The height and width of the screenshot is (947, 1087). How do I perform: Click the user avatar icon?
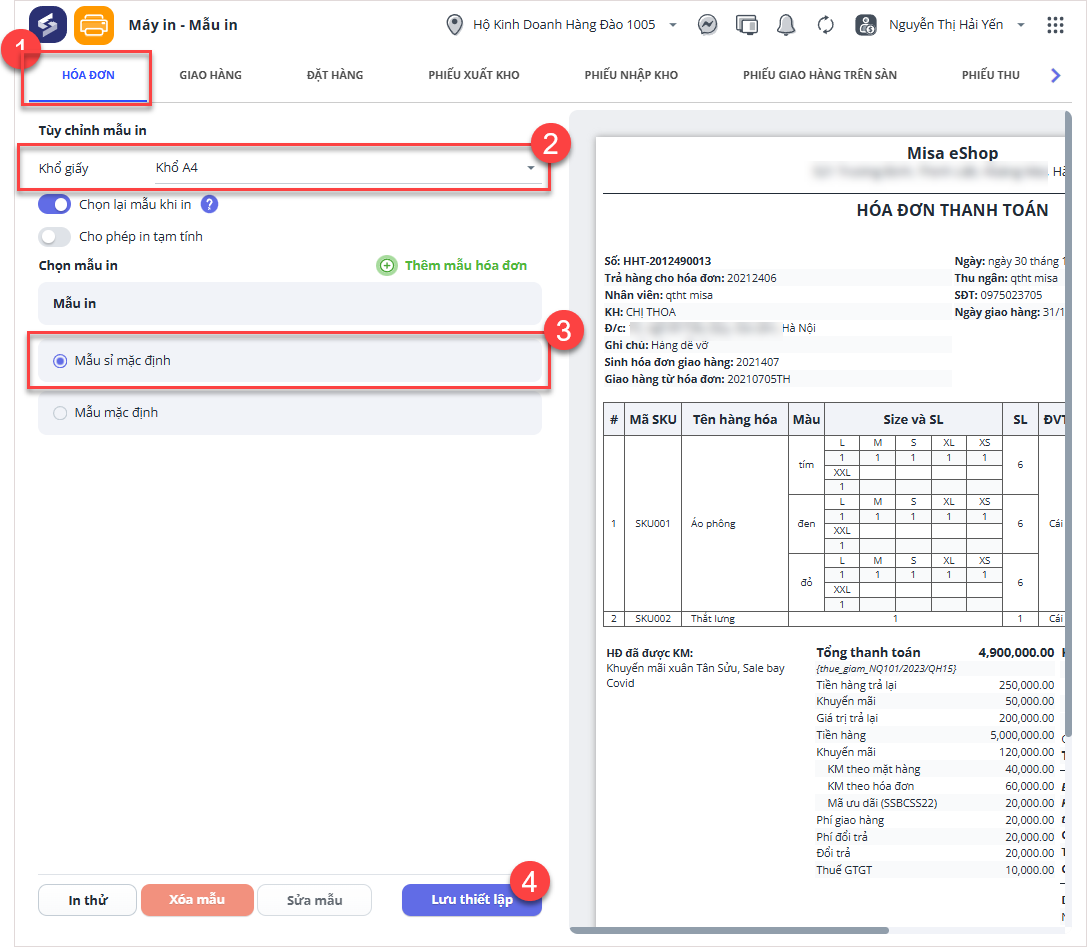point(865,25)
